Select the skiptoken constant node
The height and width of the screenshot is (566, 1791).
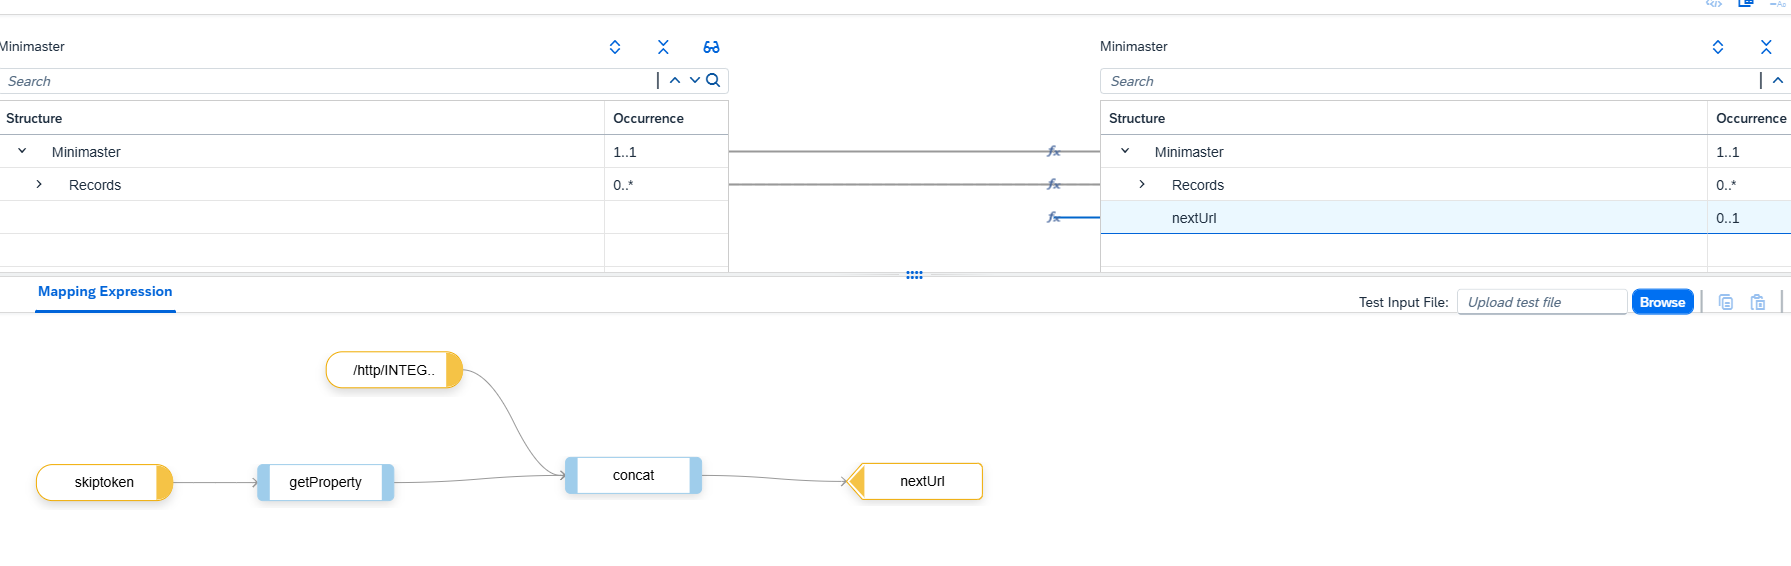(104, 482)
